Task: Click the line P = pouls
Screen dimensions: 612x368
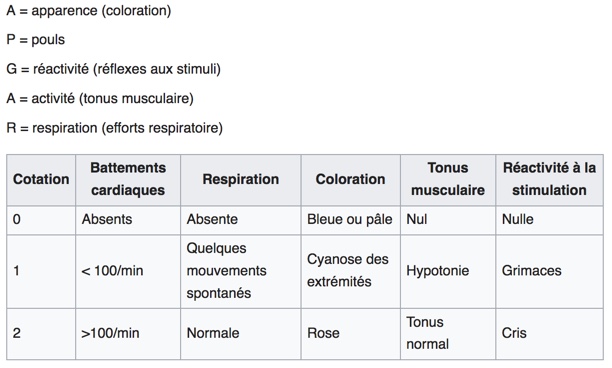Action: [36, 40]
